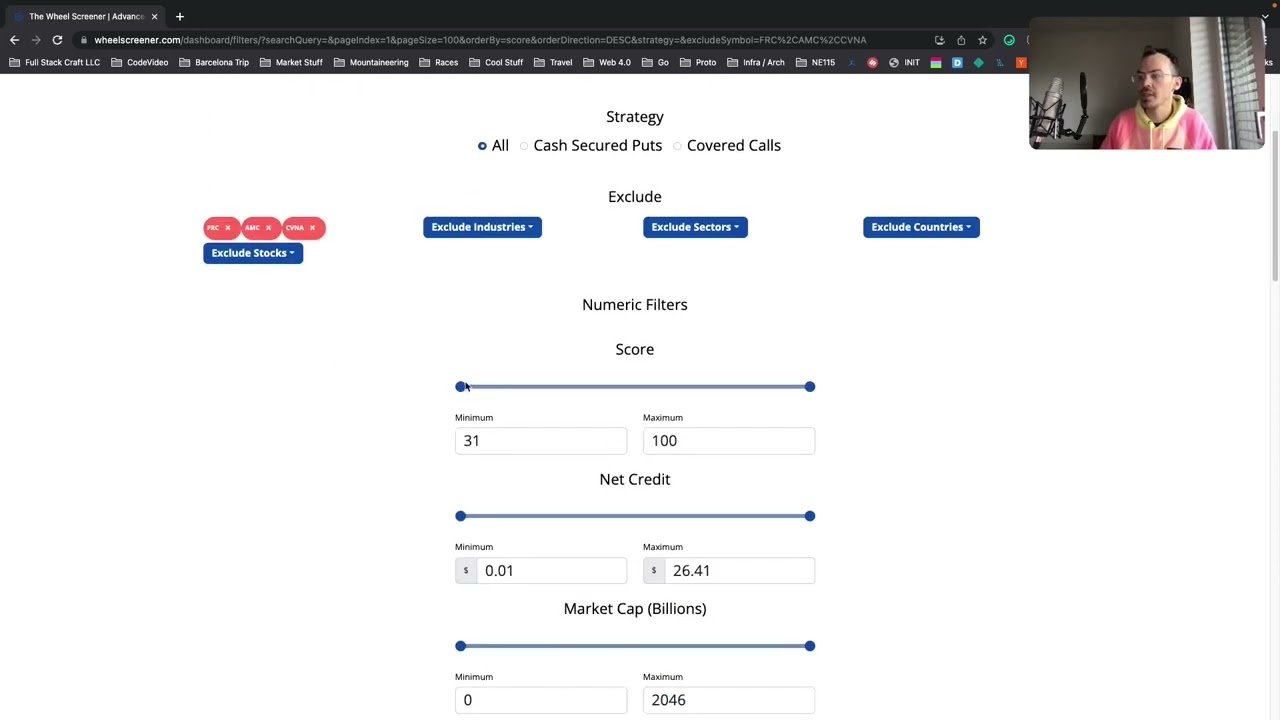Focus the Score maximum input field
Image resolution: width=1280 pixels, height=720 pixels.
pos(729,441)
